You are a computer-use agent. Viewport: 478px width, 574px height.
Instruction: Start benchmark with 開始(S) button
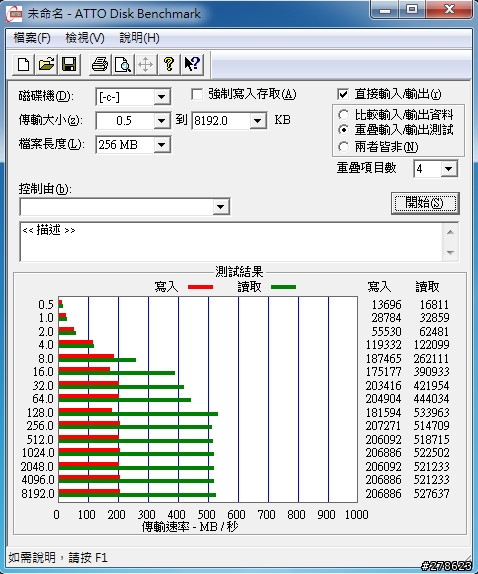(x=425, y=203)
